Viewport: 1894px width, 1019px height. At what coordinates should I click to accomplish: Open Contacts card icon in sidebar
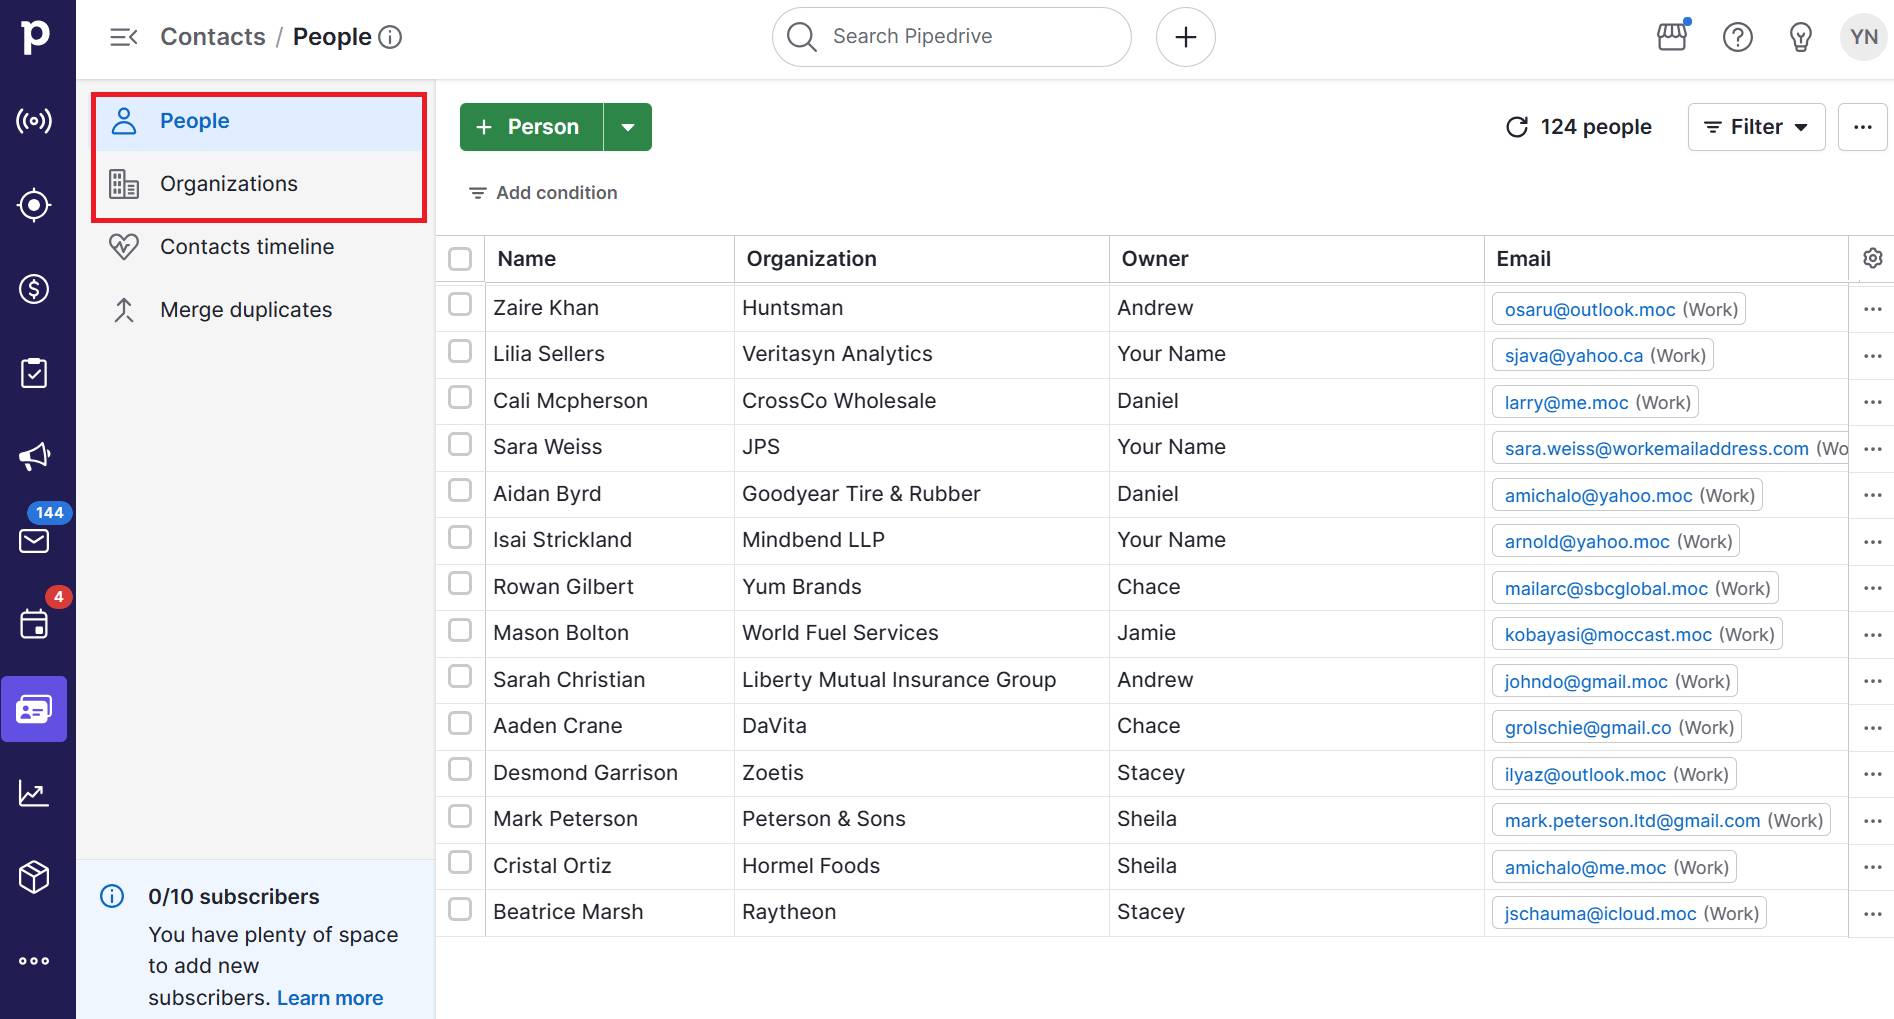pyautogui.click(x=34, y=709)
